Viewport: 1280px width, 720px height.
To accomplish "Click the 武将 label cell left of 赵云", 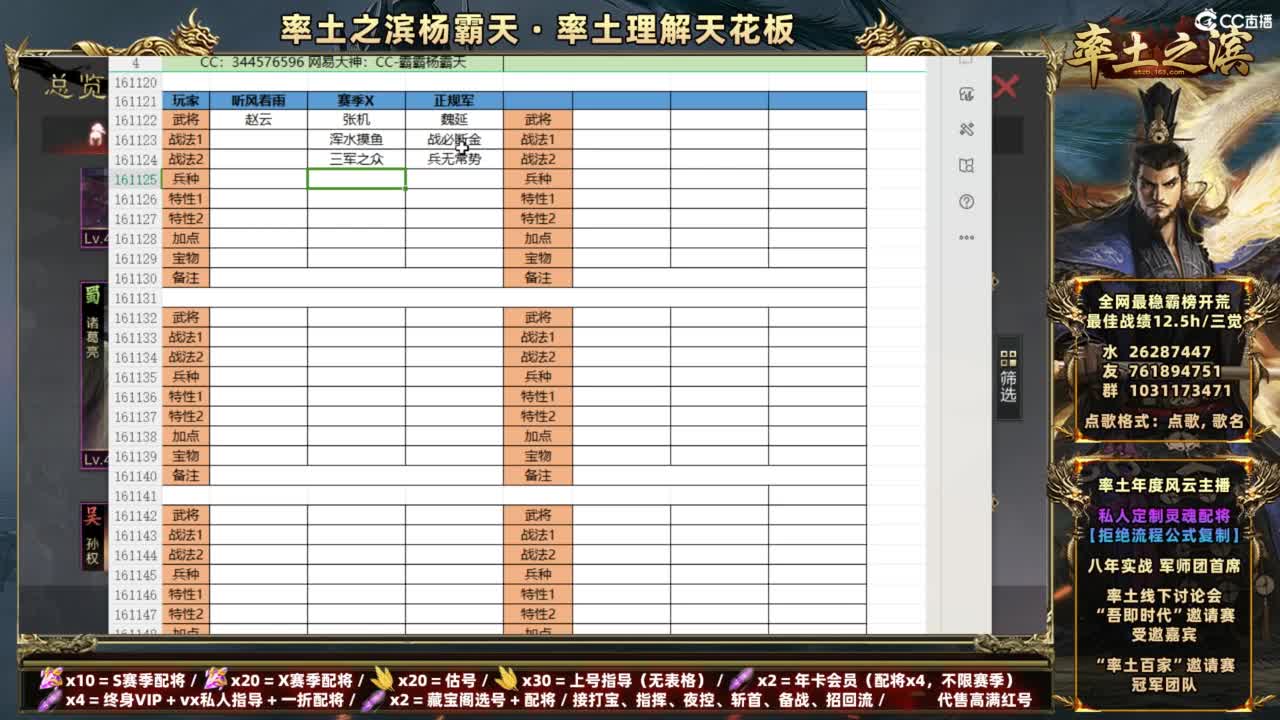I will [x=186, y=119].
